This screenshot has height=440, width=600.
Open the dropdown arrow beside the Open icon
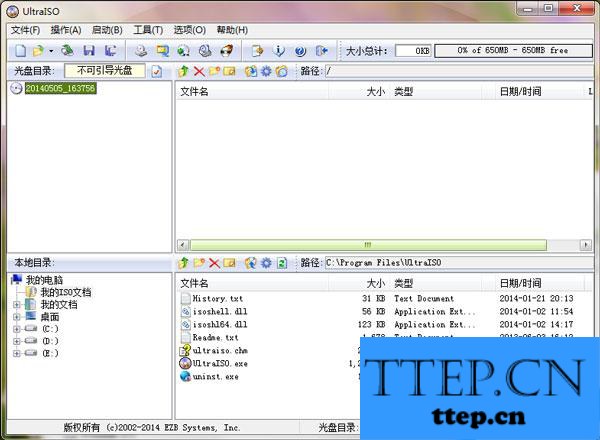pos(51,51)
